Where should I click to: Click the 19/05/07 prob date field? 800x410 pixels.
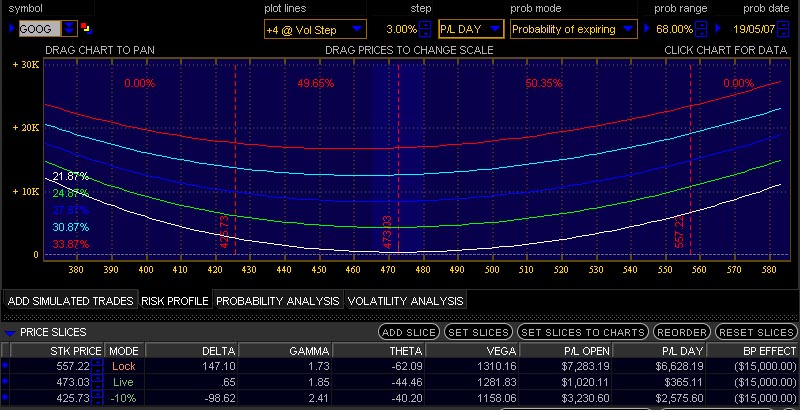pos(754,29)
